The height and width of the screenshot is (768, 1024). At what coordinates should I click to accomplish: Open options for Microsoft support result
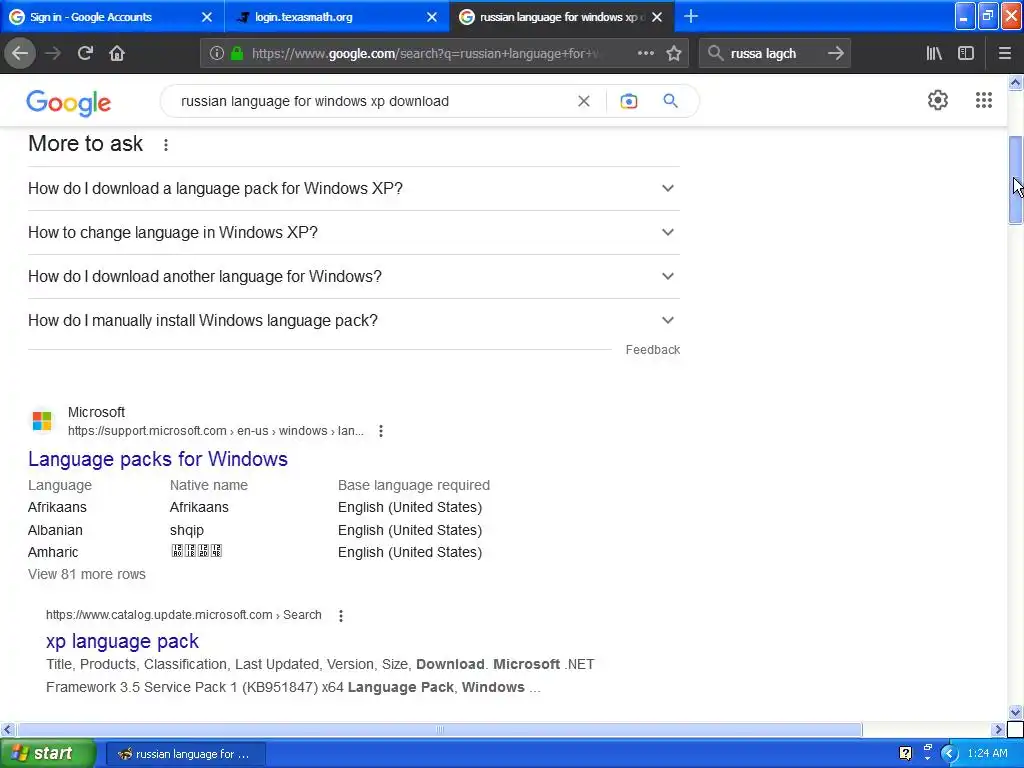tap(381, 431)
